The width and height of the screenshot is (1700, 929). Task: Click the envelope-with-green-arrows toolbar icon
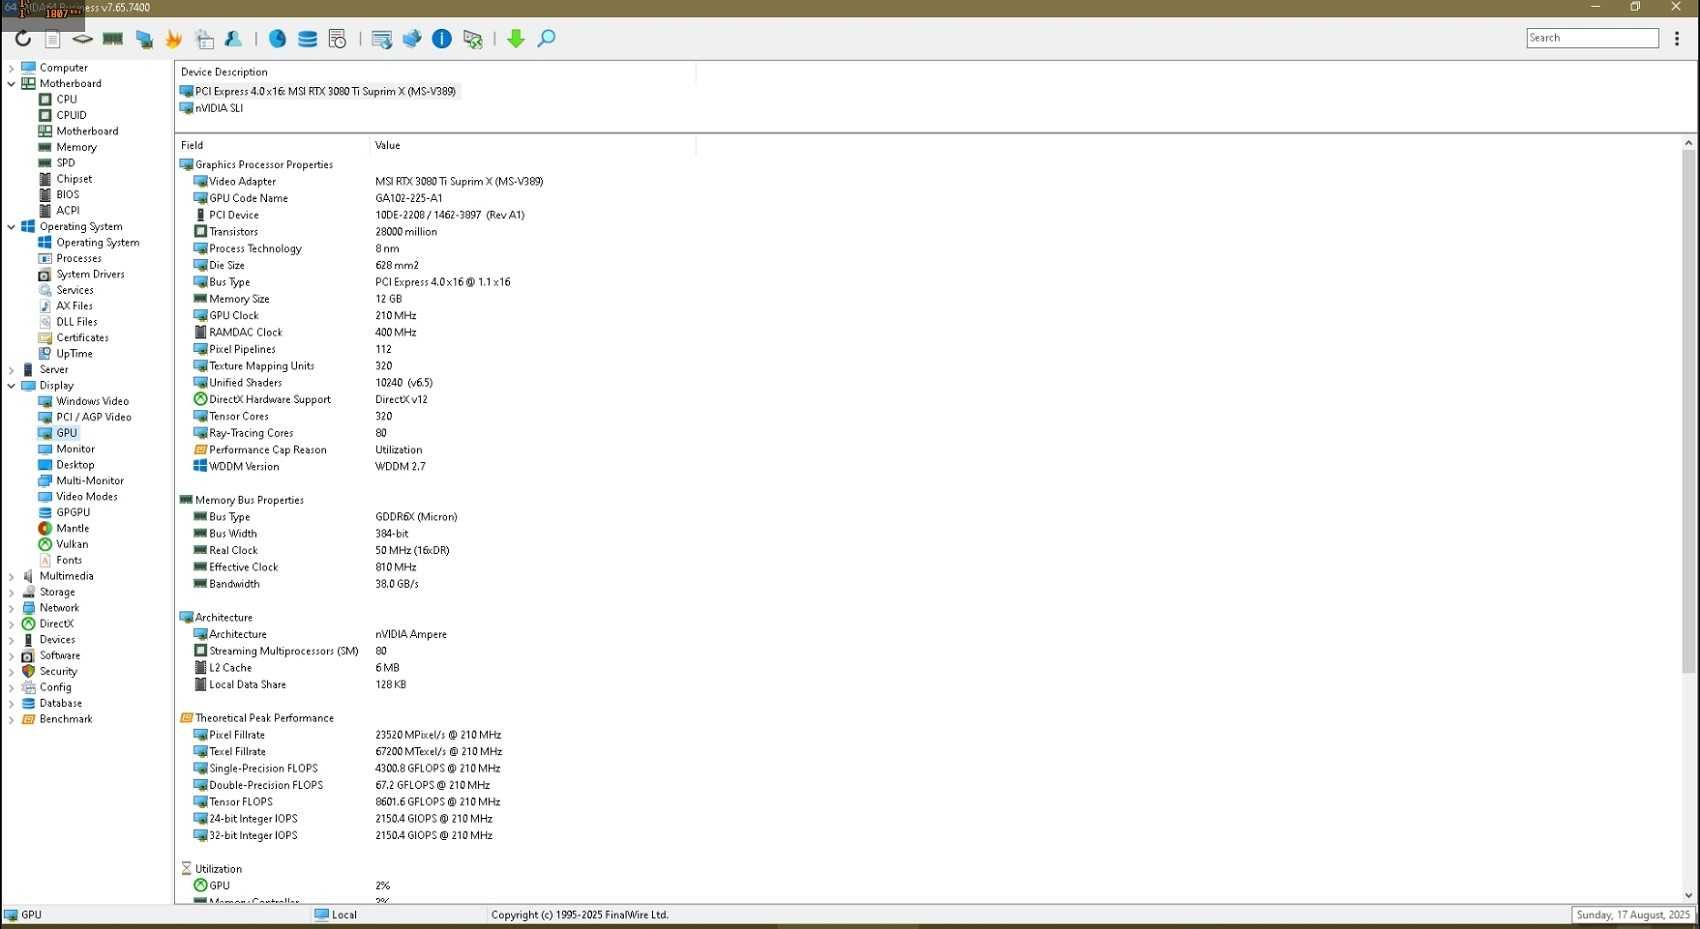tap(473, 39)
